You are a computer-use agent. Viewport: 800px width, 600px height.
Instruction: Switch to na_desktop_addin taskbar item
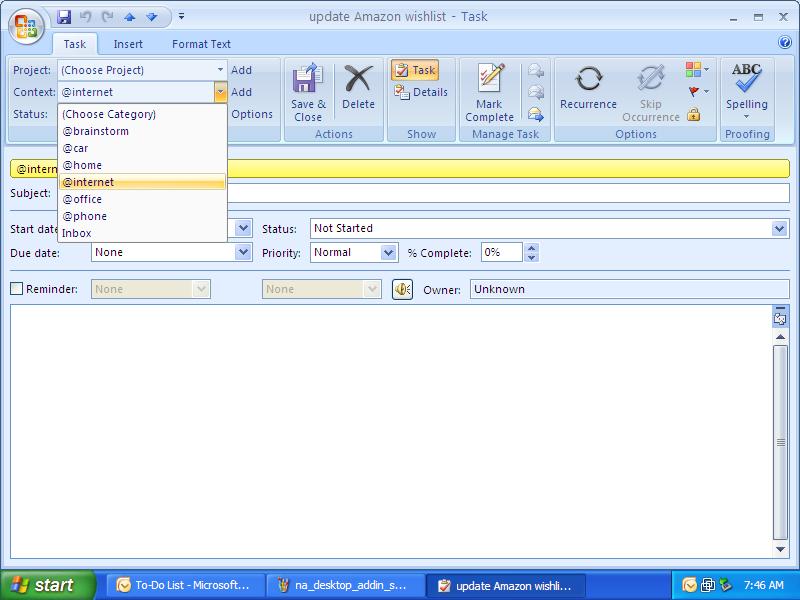pyautogui.click(x=345, y=585)
